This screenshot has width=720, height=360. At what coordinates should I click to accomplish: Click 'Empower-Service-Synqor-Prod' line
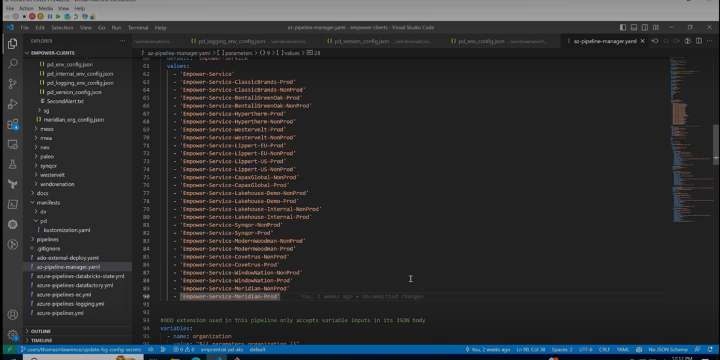coord(227,233)
